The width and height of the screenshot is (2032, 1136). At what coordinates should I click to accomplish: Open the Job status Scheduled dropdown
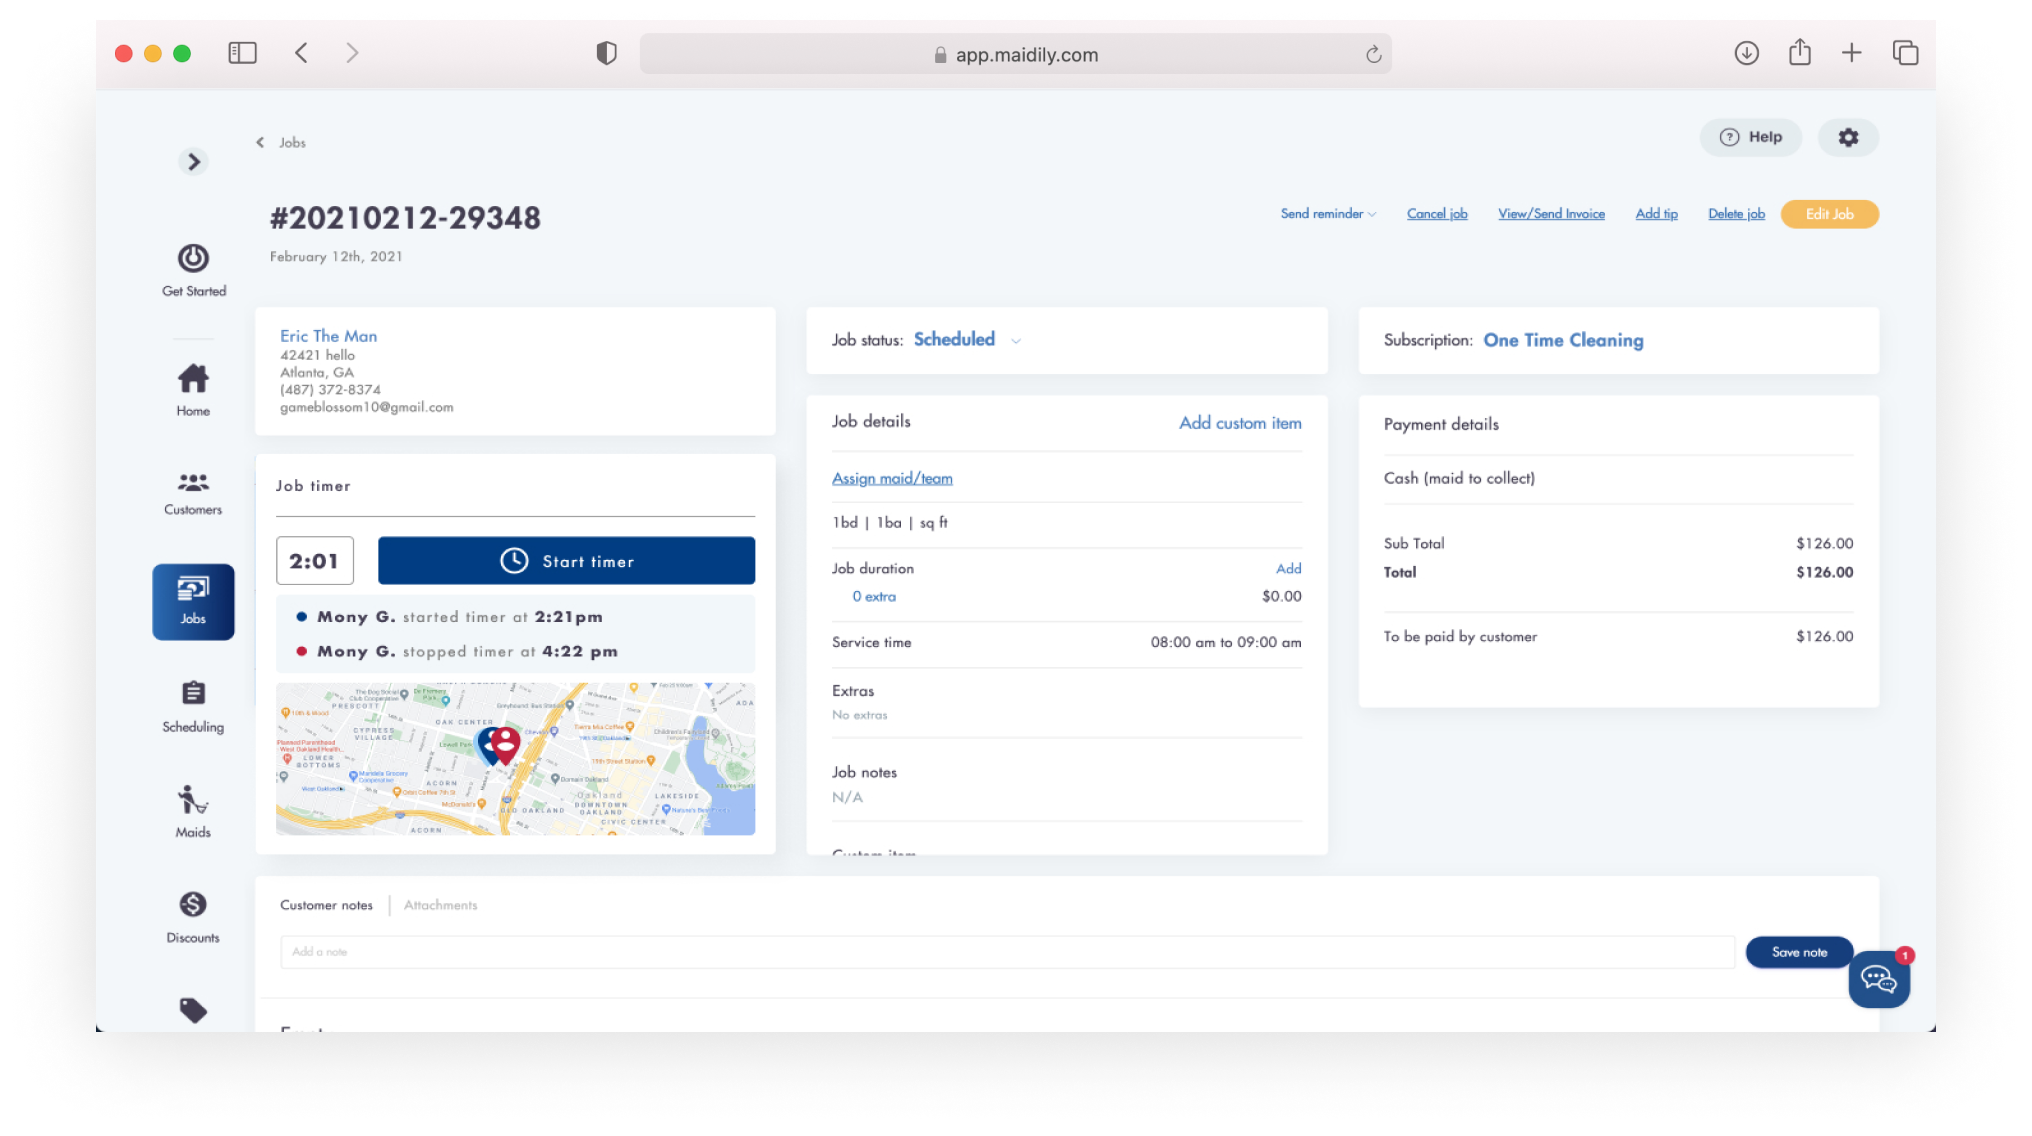[966, 340]
